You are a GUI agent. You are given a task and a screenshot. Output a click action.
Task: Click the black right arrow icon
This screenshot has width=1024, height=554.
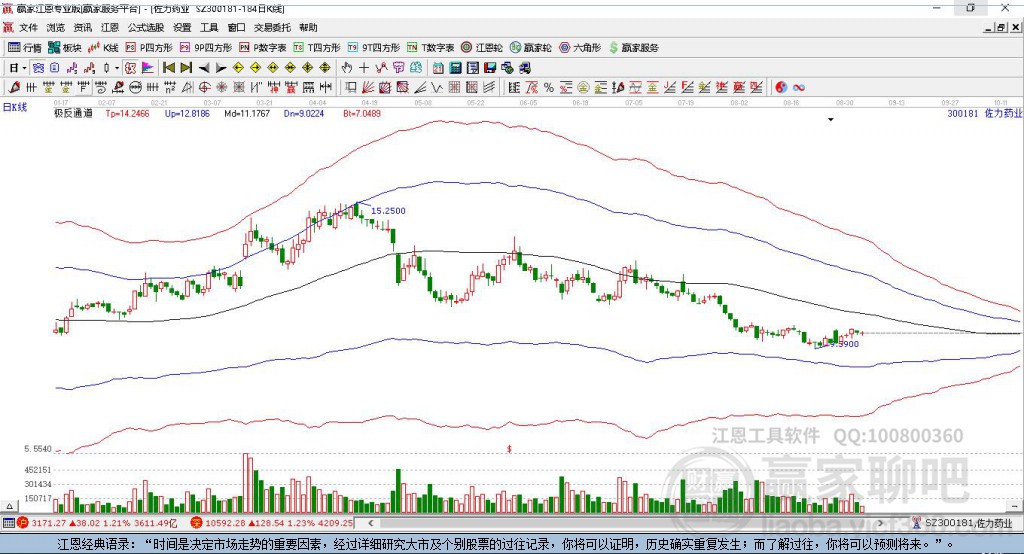click(x=221, y=68)
